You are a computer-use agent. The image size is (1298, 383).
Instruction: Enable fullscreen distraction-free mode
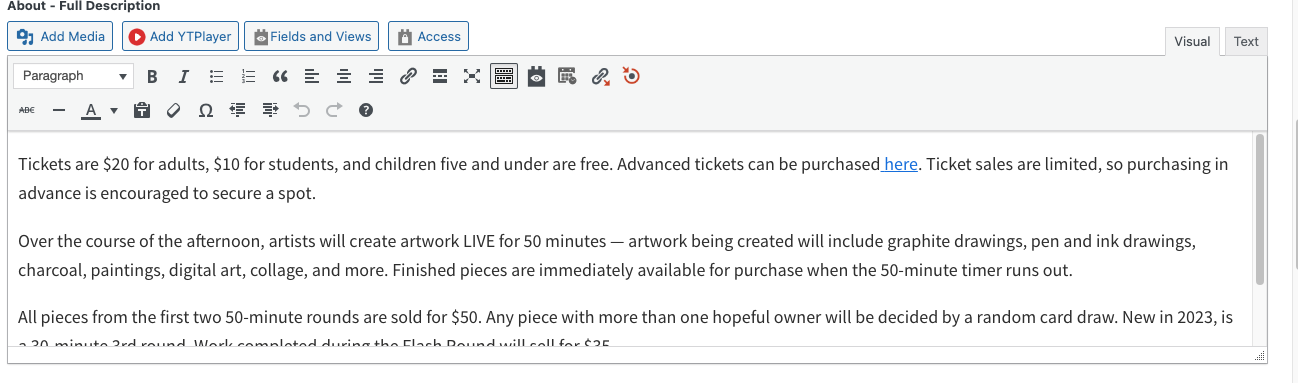[472, 76]
